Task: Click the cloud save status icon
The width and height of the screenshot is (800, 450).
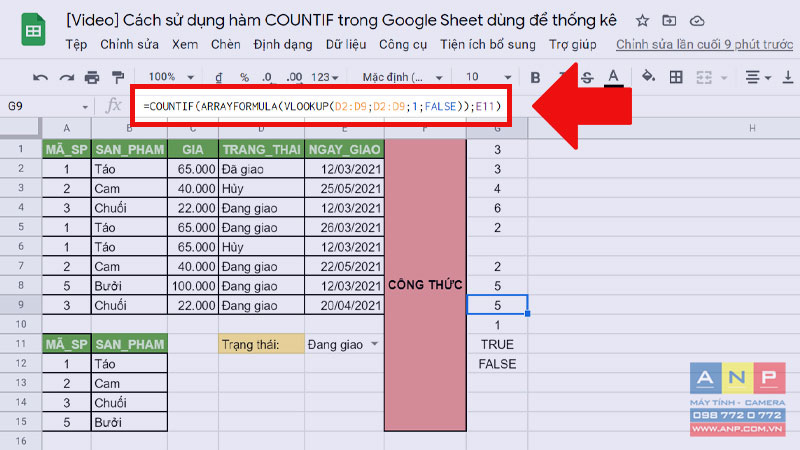Action: 697,21
